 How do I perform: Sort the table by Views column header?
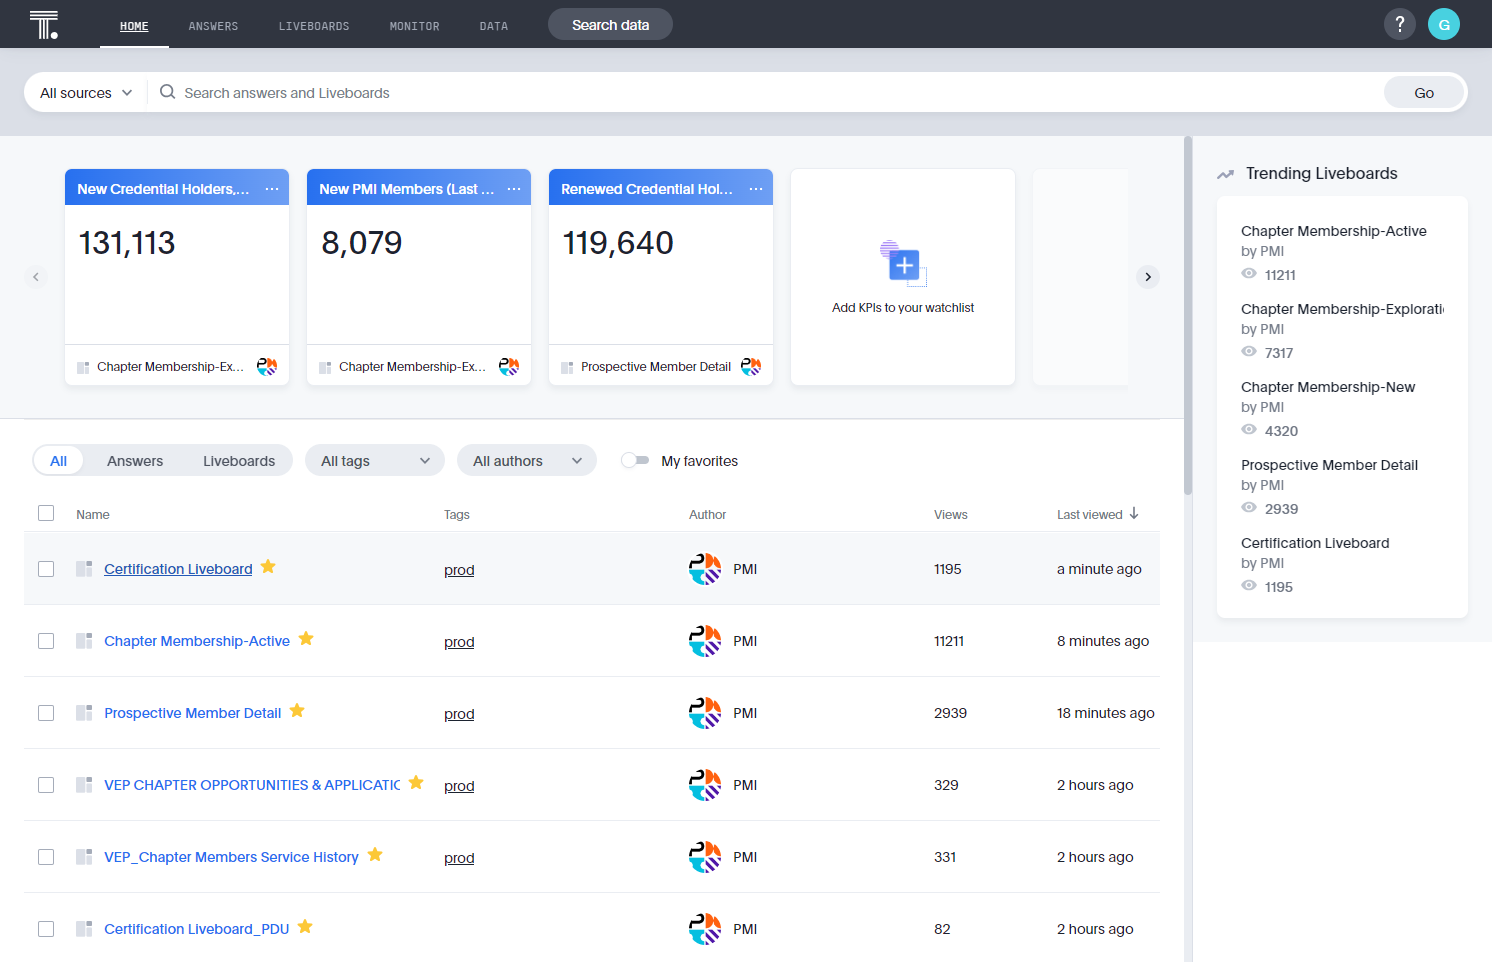tap(951, 515)
